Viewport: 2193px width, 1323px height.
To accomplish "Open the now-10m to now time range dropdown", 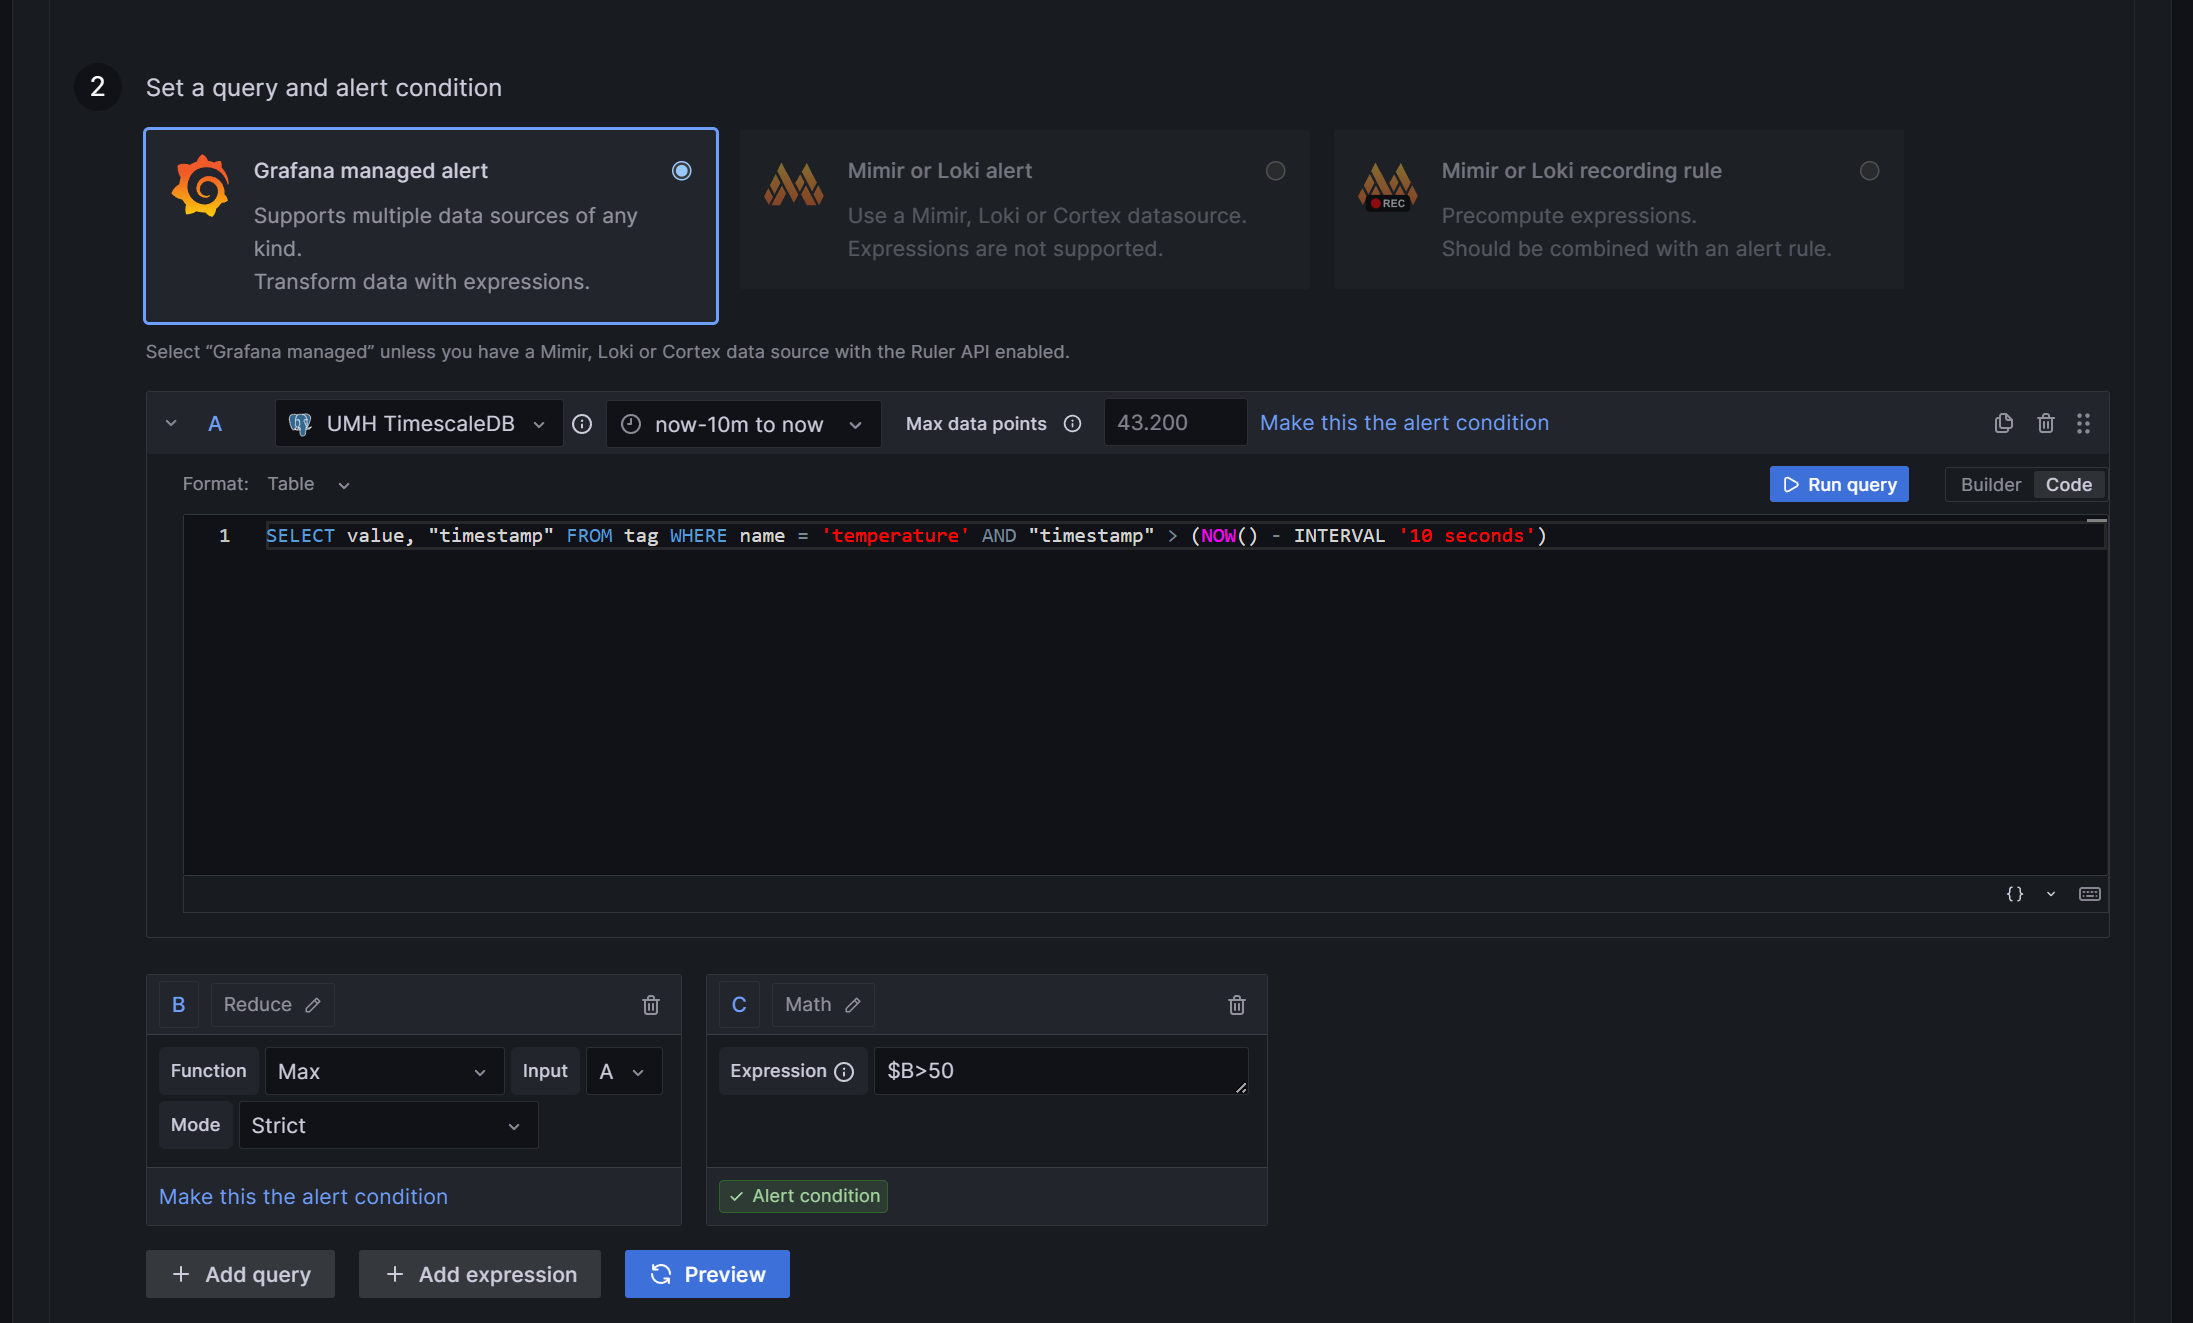I will point(743,424).
